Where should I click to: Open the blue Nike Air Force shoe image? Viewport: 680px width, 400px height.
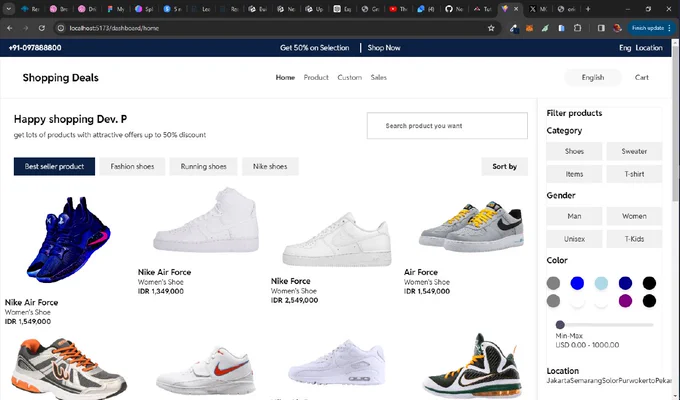pyautogui.click(x=69, y=239)
